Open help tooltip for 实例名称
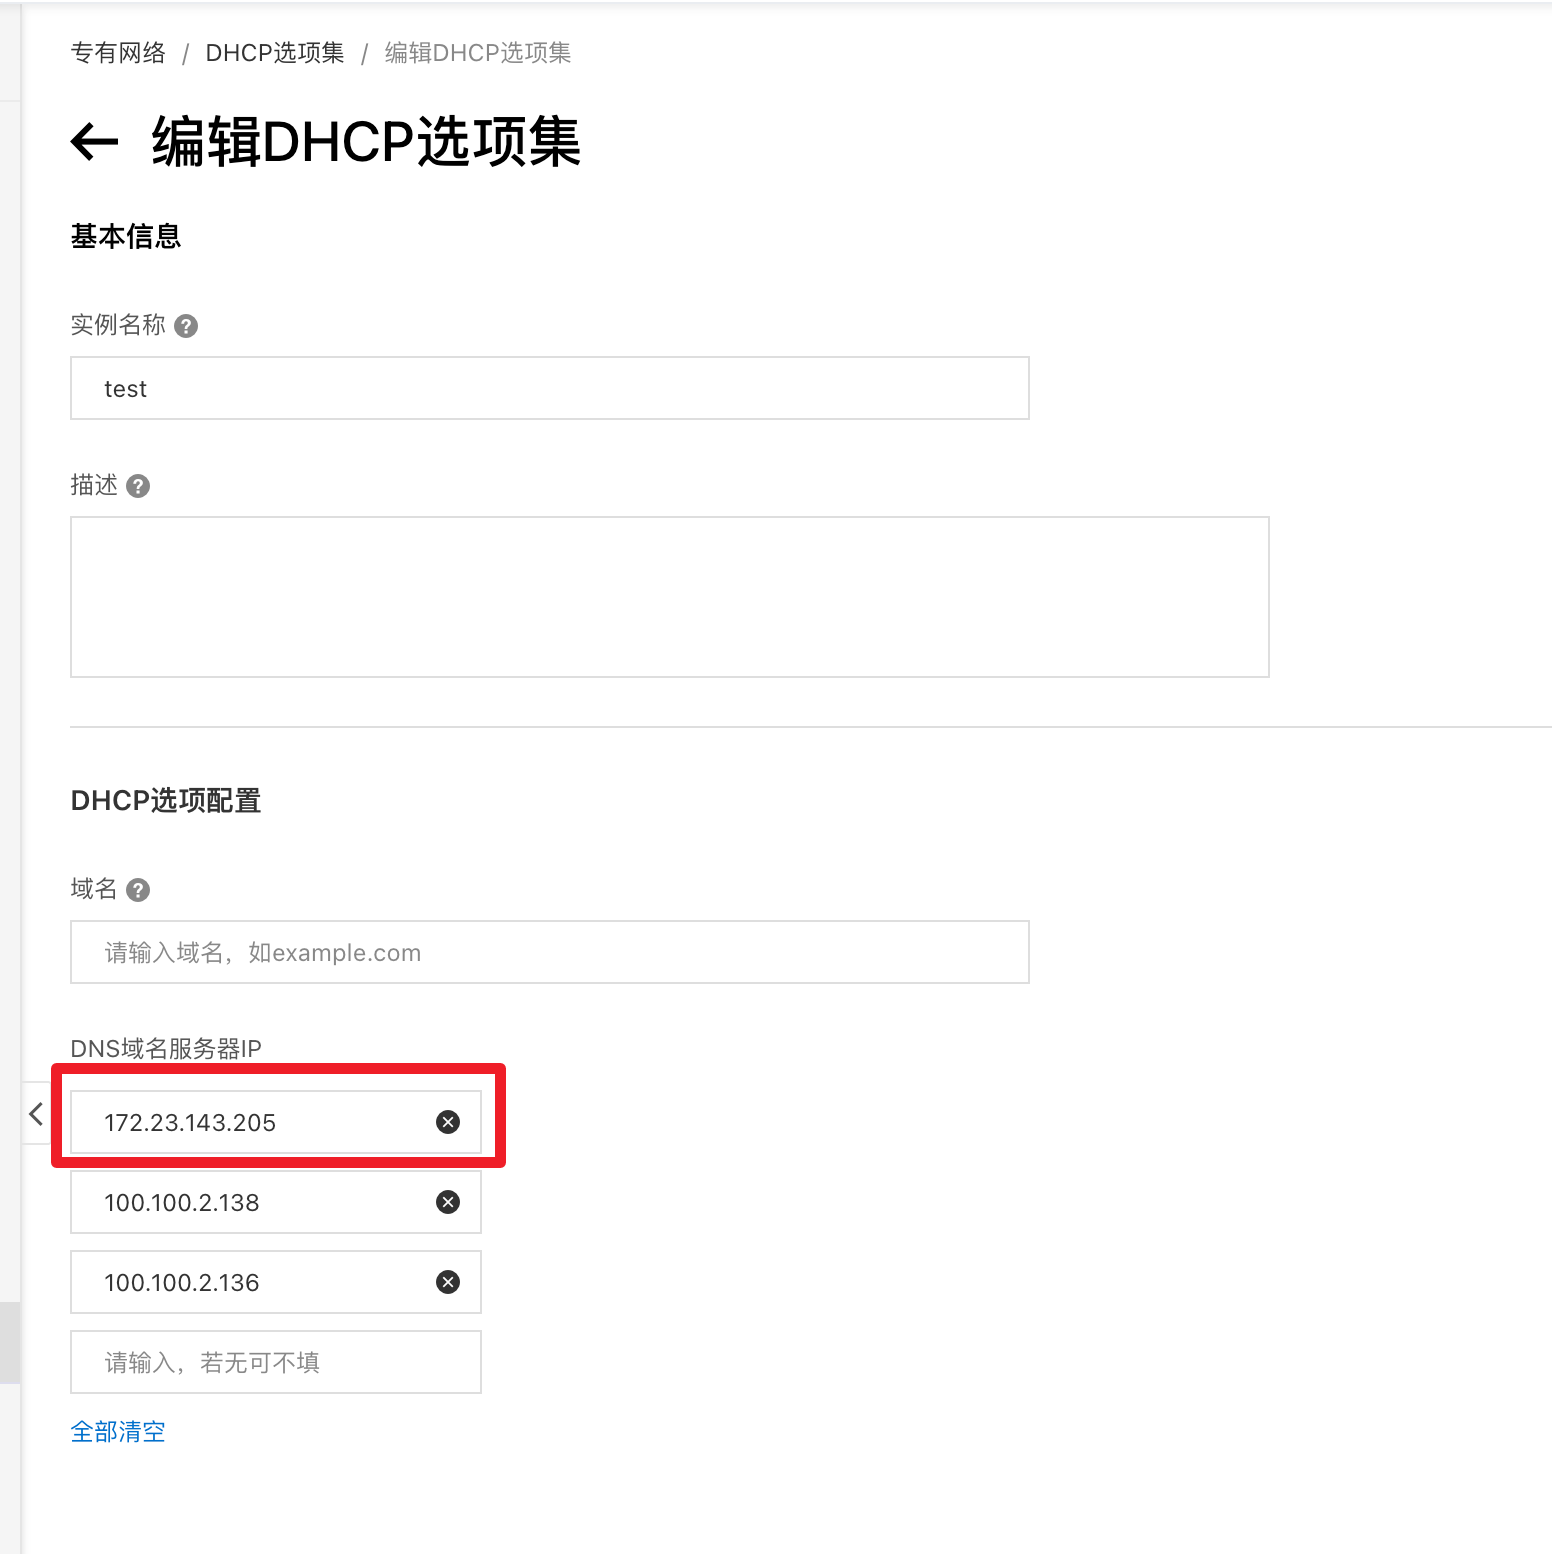 pyautogui.click(x=186, y=326)
